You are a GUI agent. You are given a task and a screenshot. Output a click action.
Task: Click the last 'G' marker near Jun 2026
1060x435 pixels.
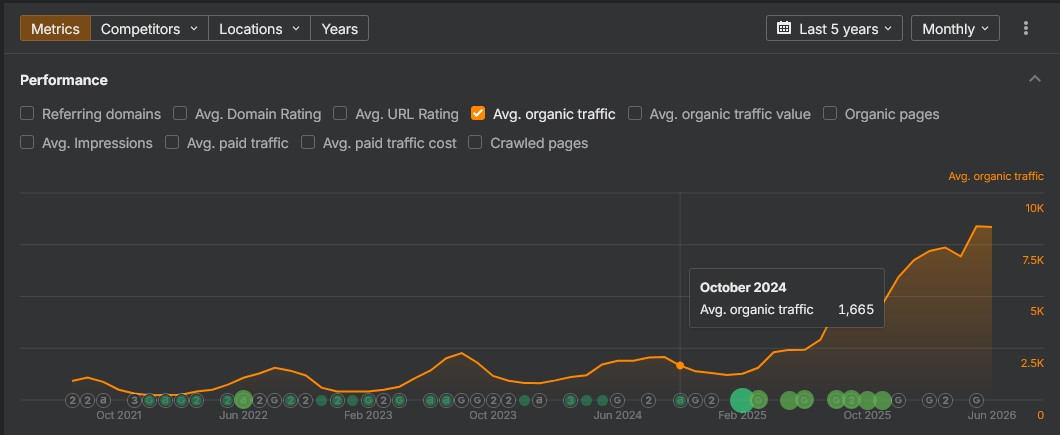click(x=976, y=400)
